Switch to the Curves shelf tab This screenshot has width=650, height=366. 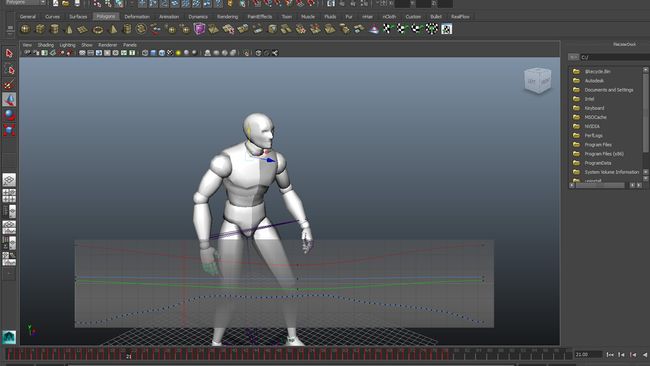(x=52, y=17)
